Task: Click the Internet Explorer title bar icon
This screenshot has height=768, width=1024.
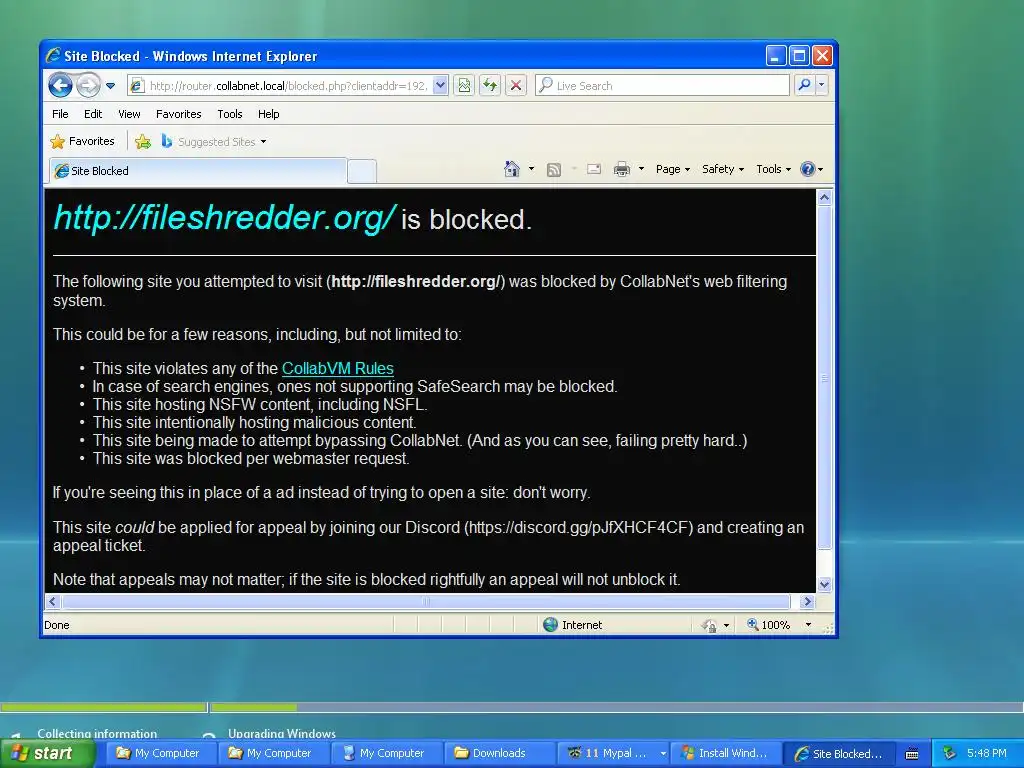Action: click(x=53, y=56)
